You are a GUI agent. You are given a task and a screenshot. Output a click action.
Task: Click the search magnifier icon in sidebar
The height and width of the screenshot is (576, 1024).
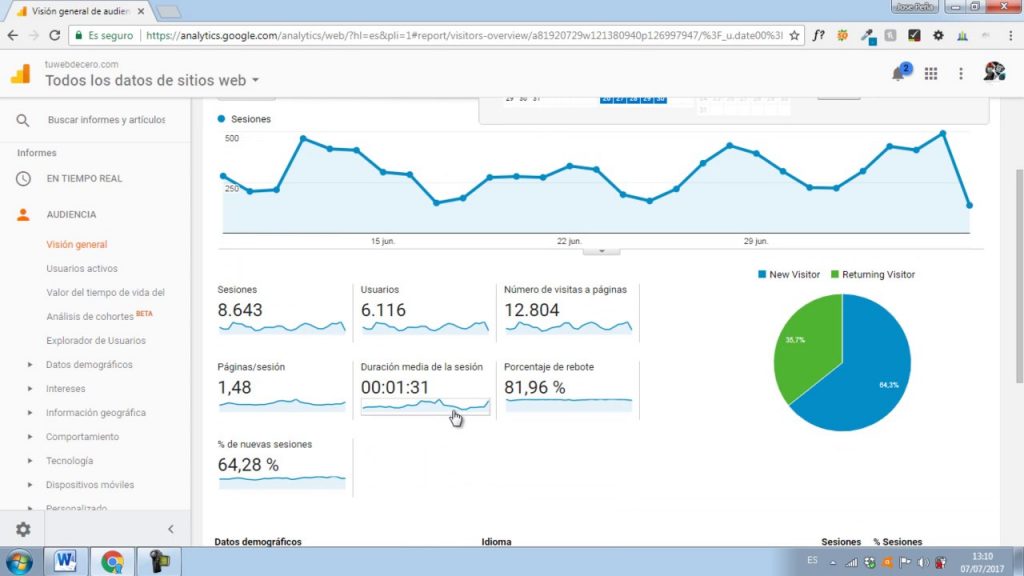(23, 120)
